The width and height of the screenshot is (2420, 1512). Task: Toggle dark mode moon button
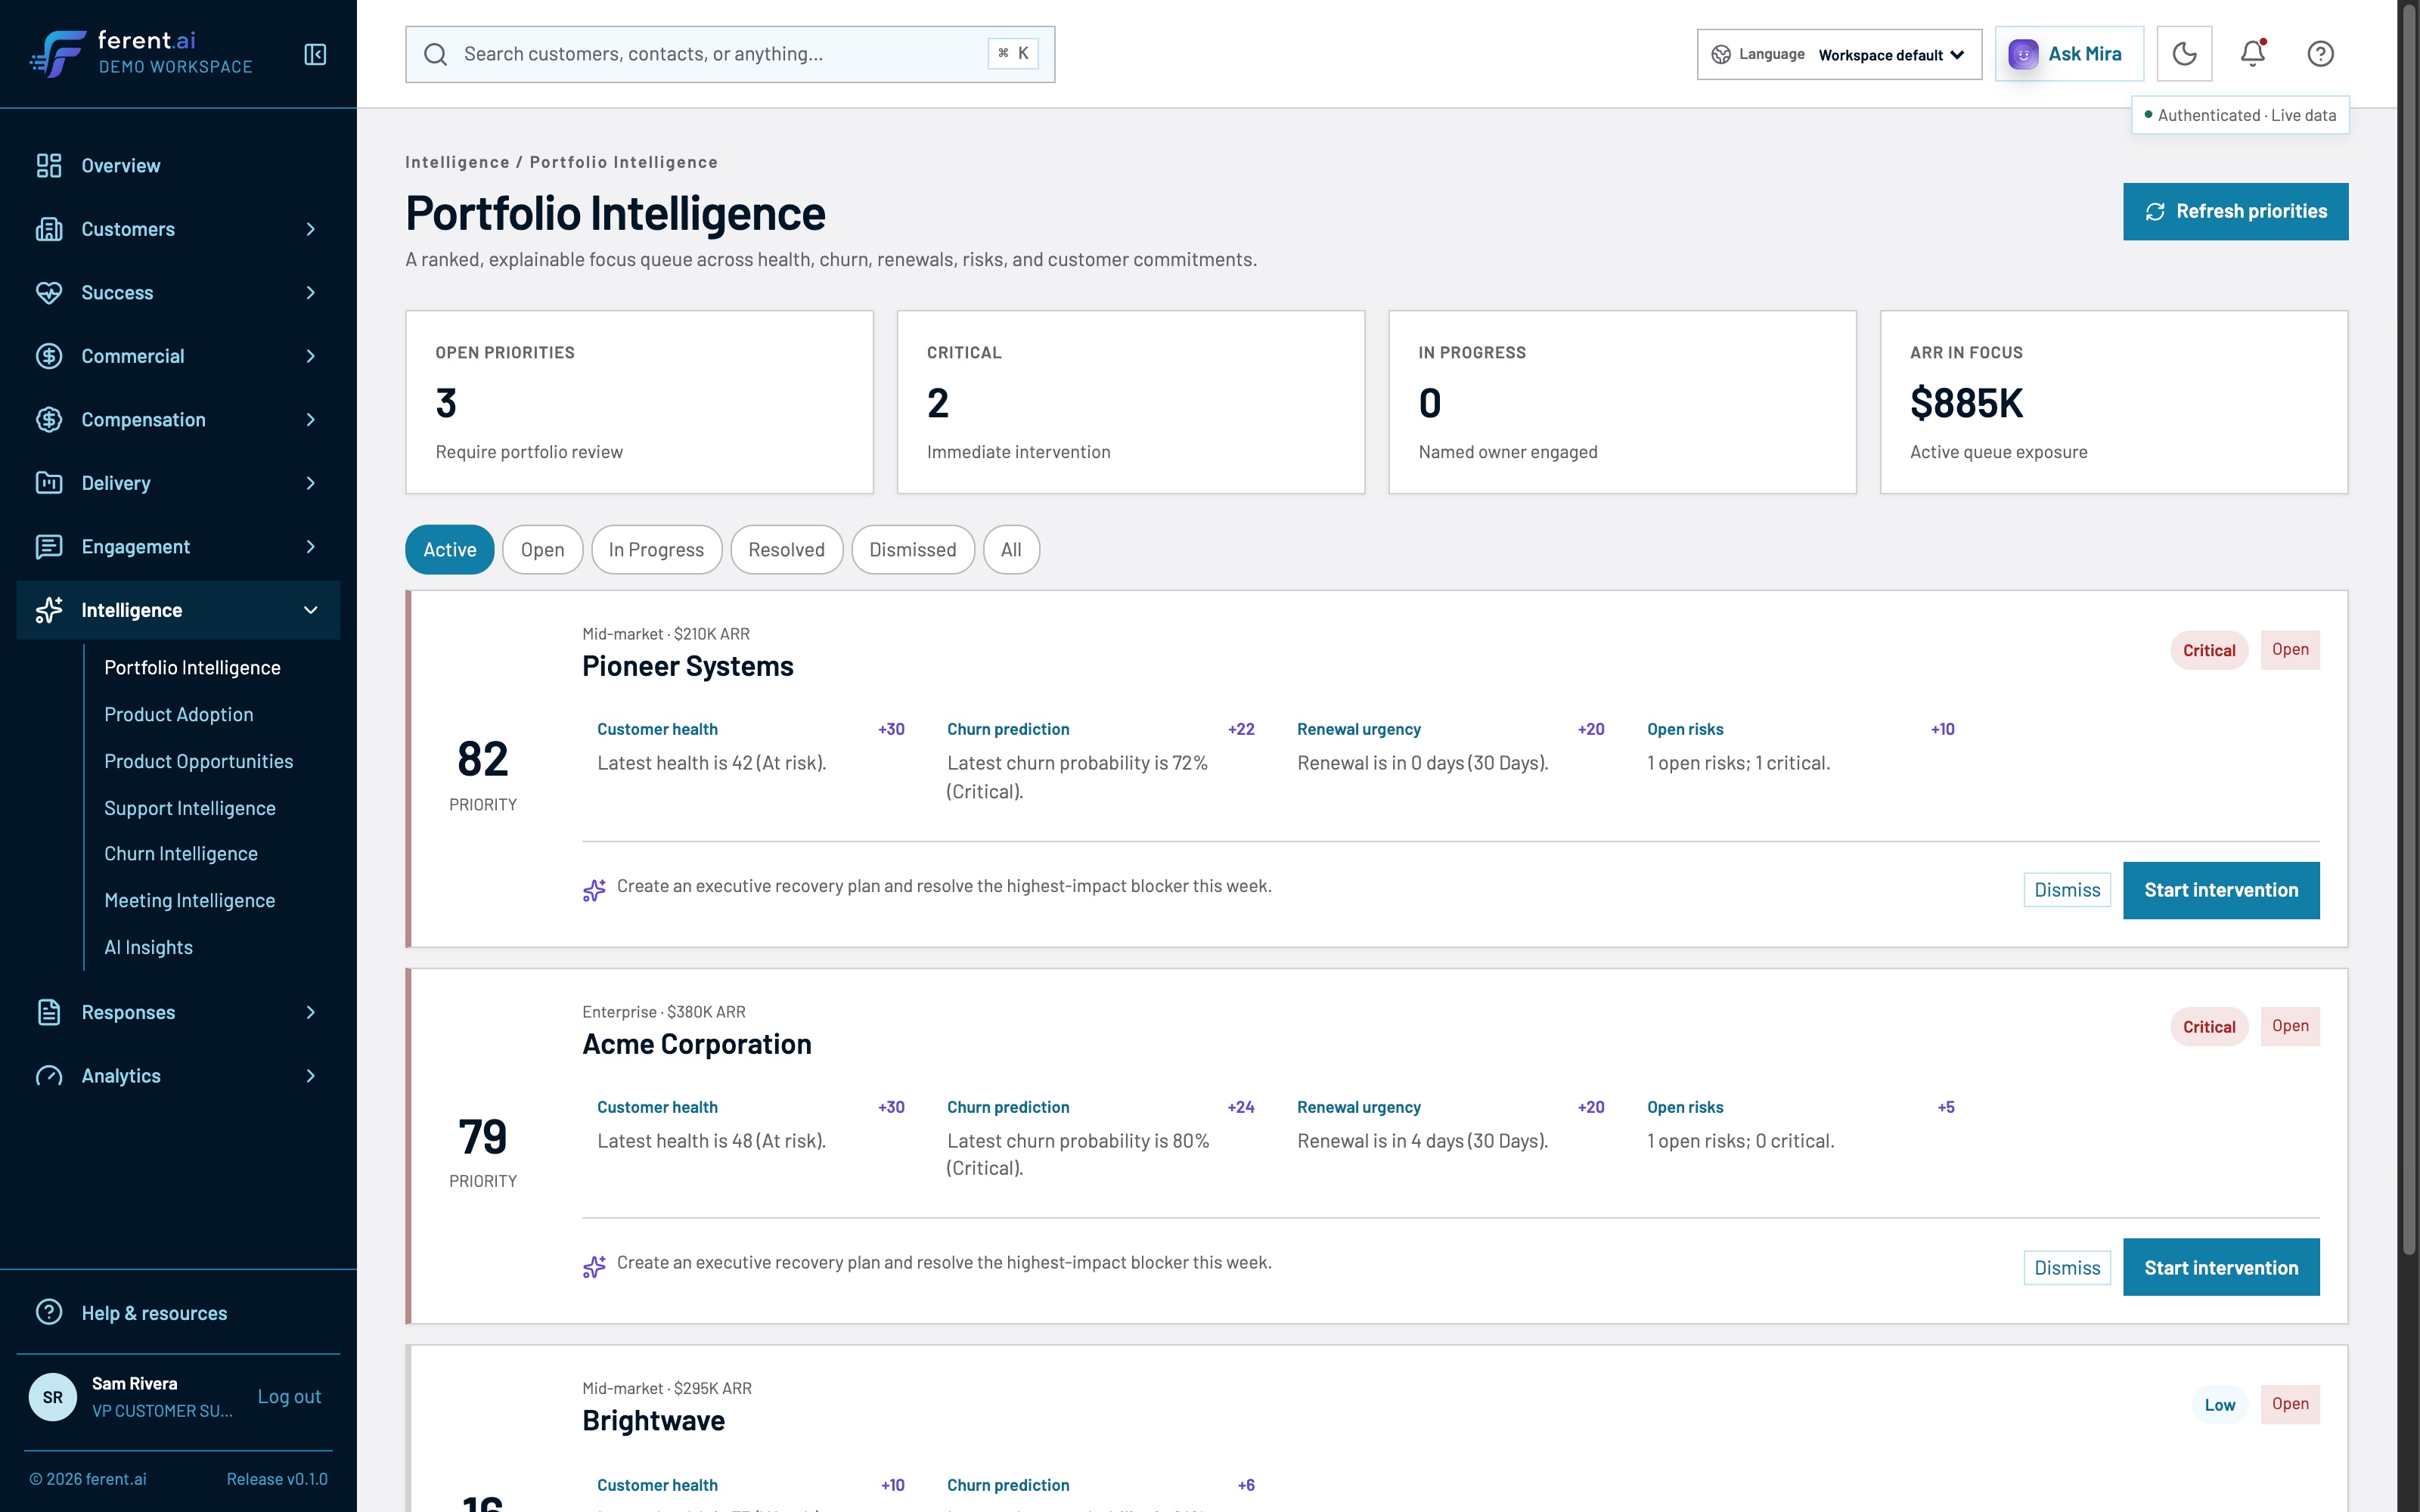tap(2184, 54)
